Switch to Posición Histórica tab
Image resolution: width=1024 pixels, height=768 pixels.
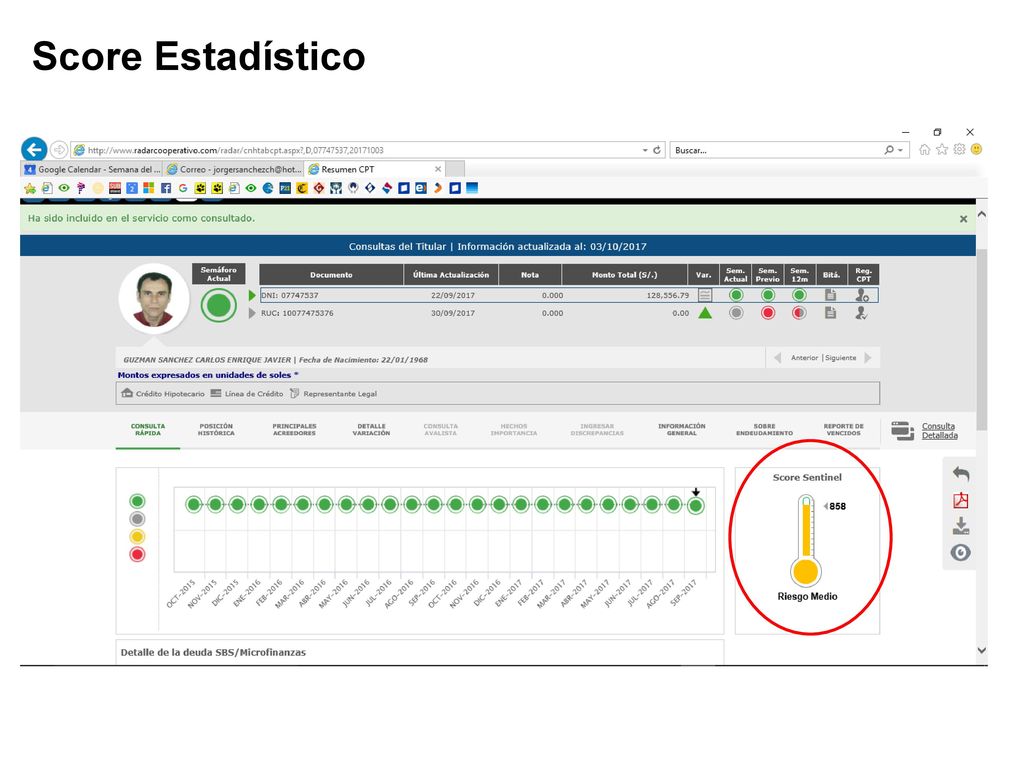pos(216,430)
